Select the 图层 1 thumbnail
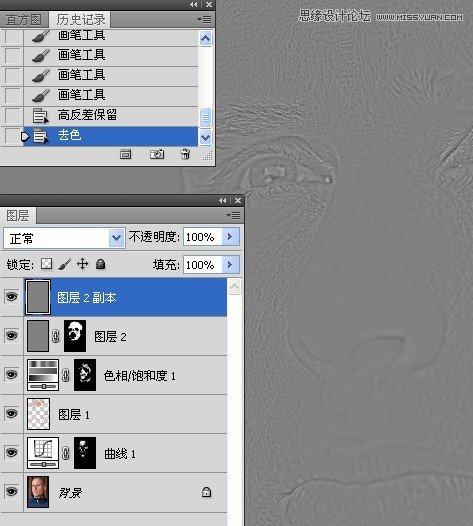This screenshot has width=473, height=526. pos(39,414)
